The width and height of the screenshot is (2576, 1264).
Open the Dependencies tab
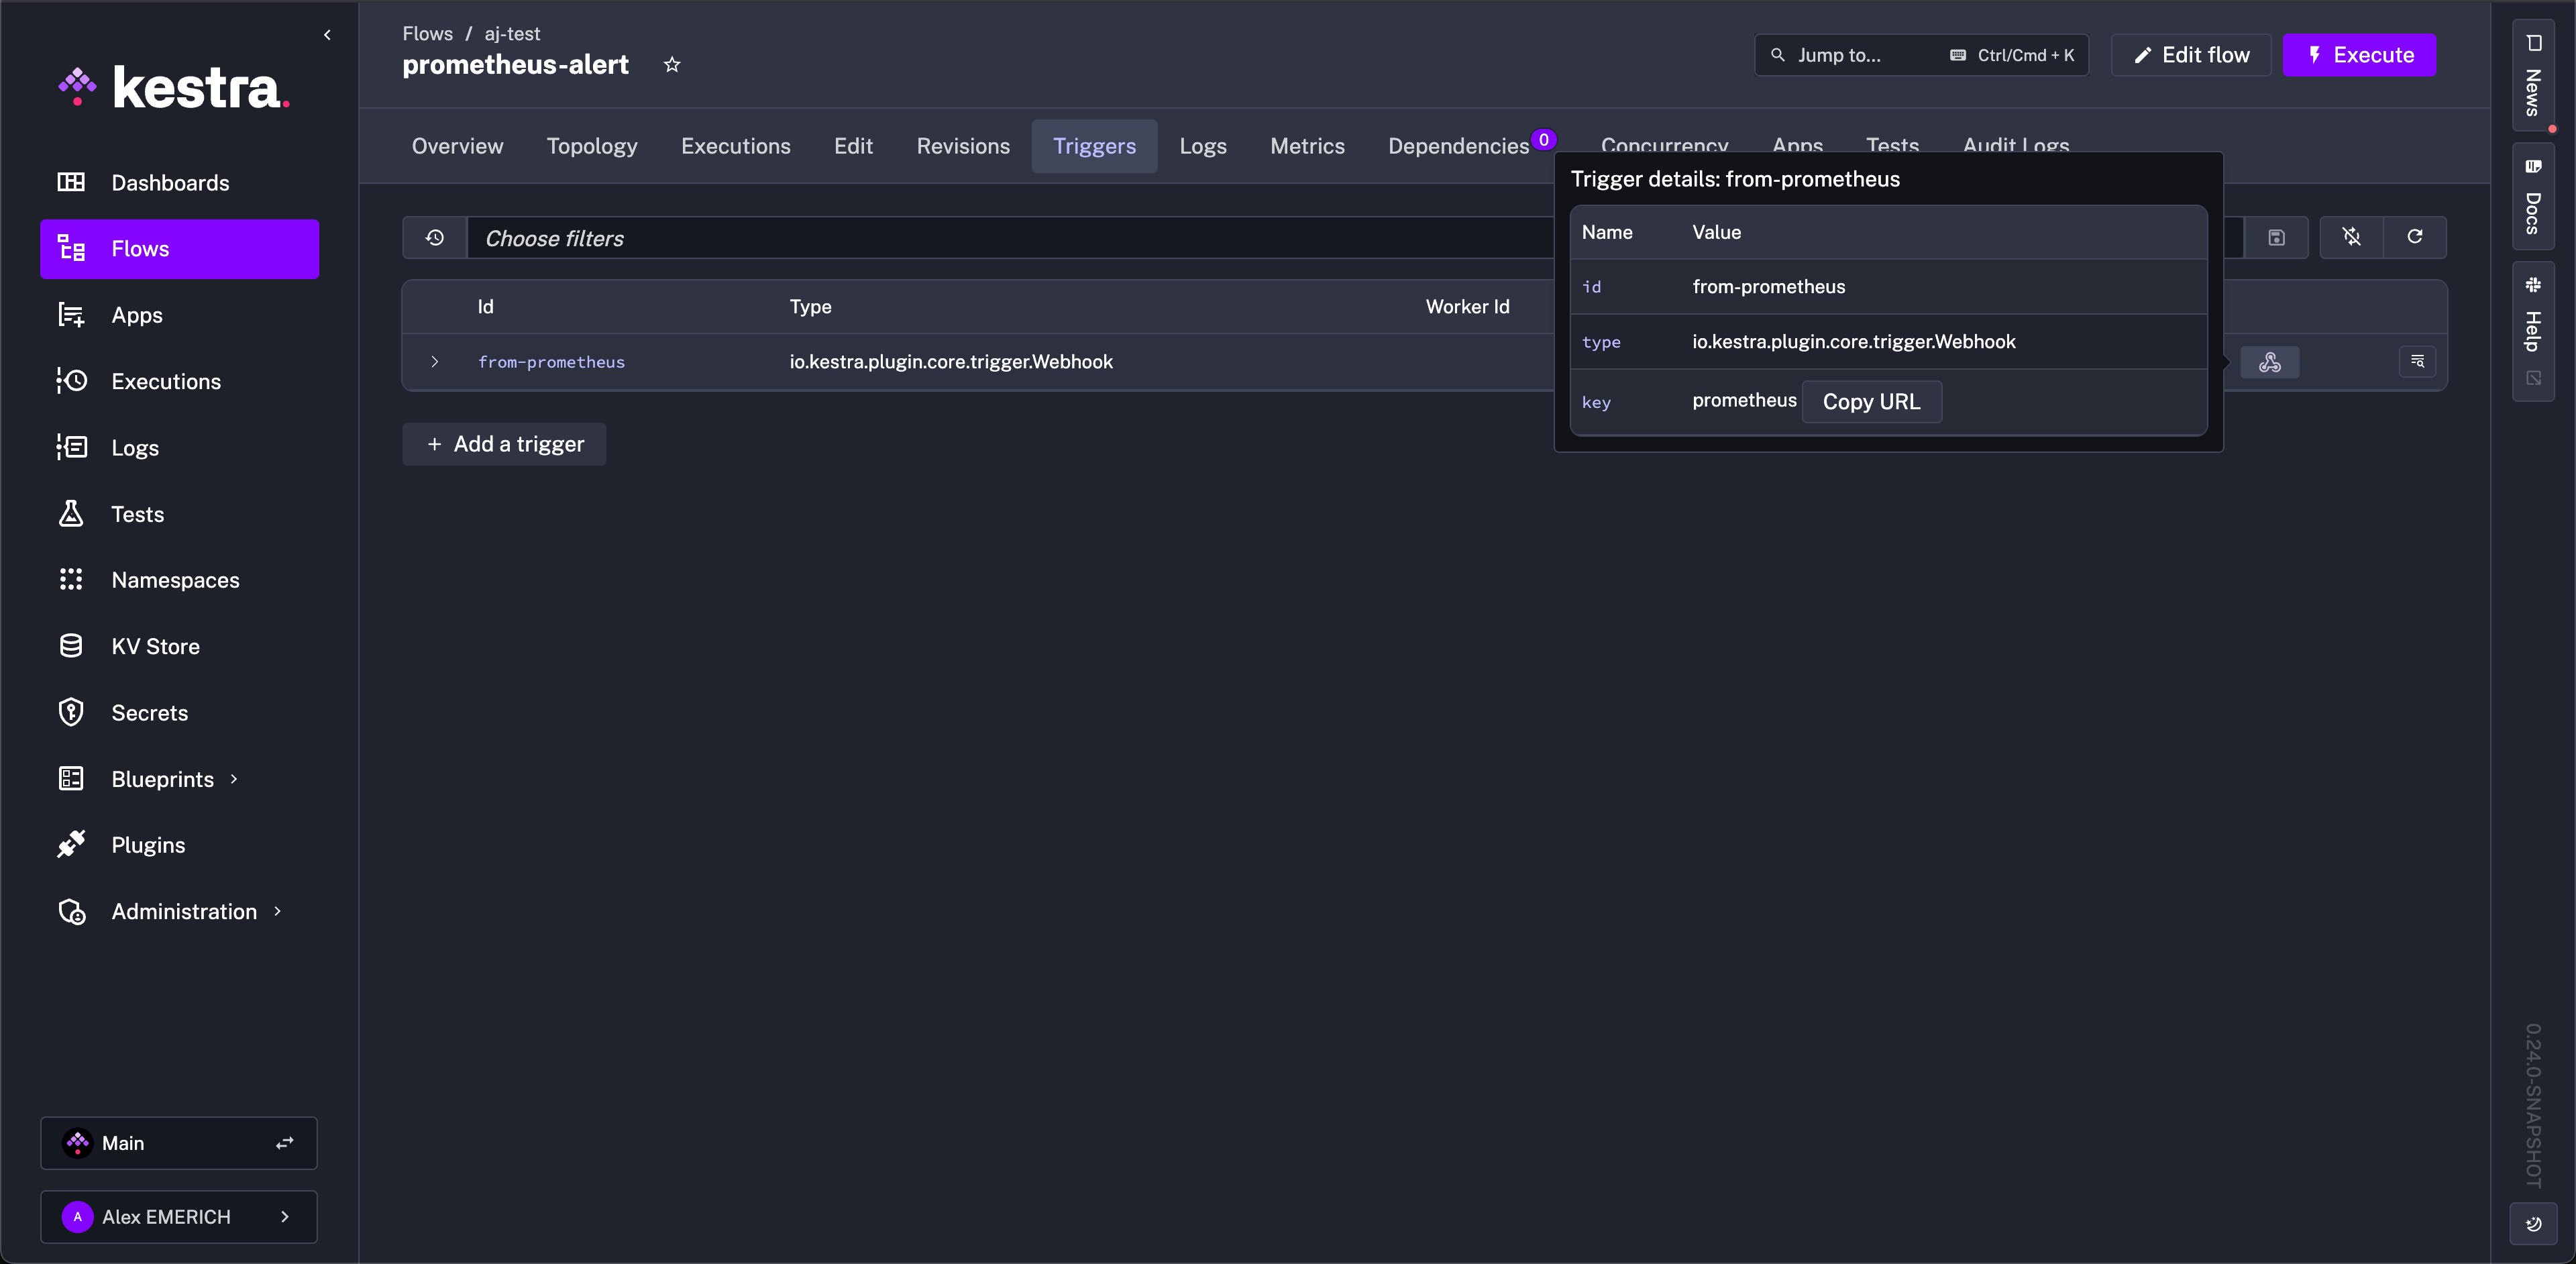click(1458, 146)
